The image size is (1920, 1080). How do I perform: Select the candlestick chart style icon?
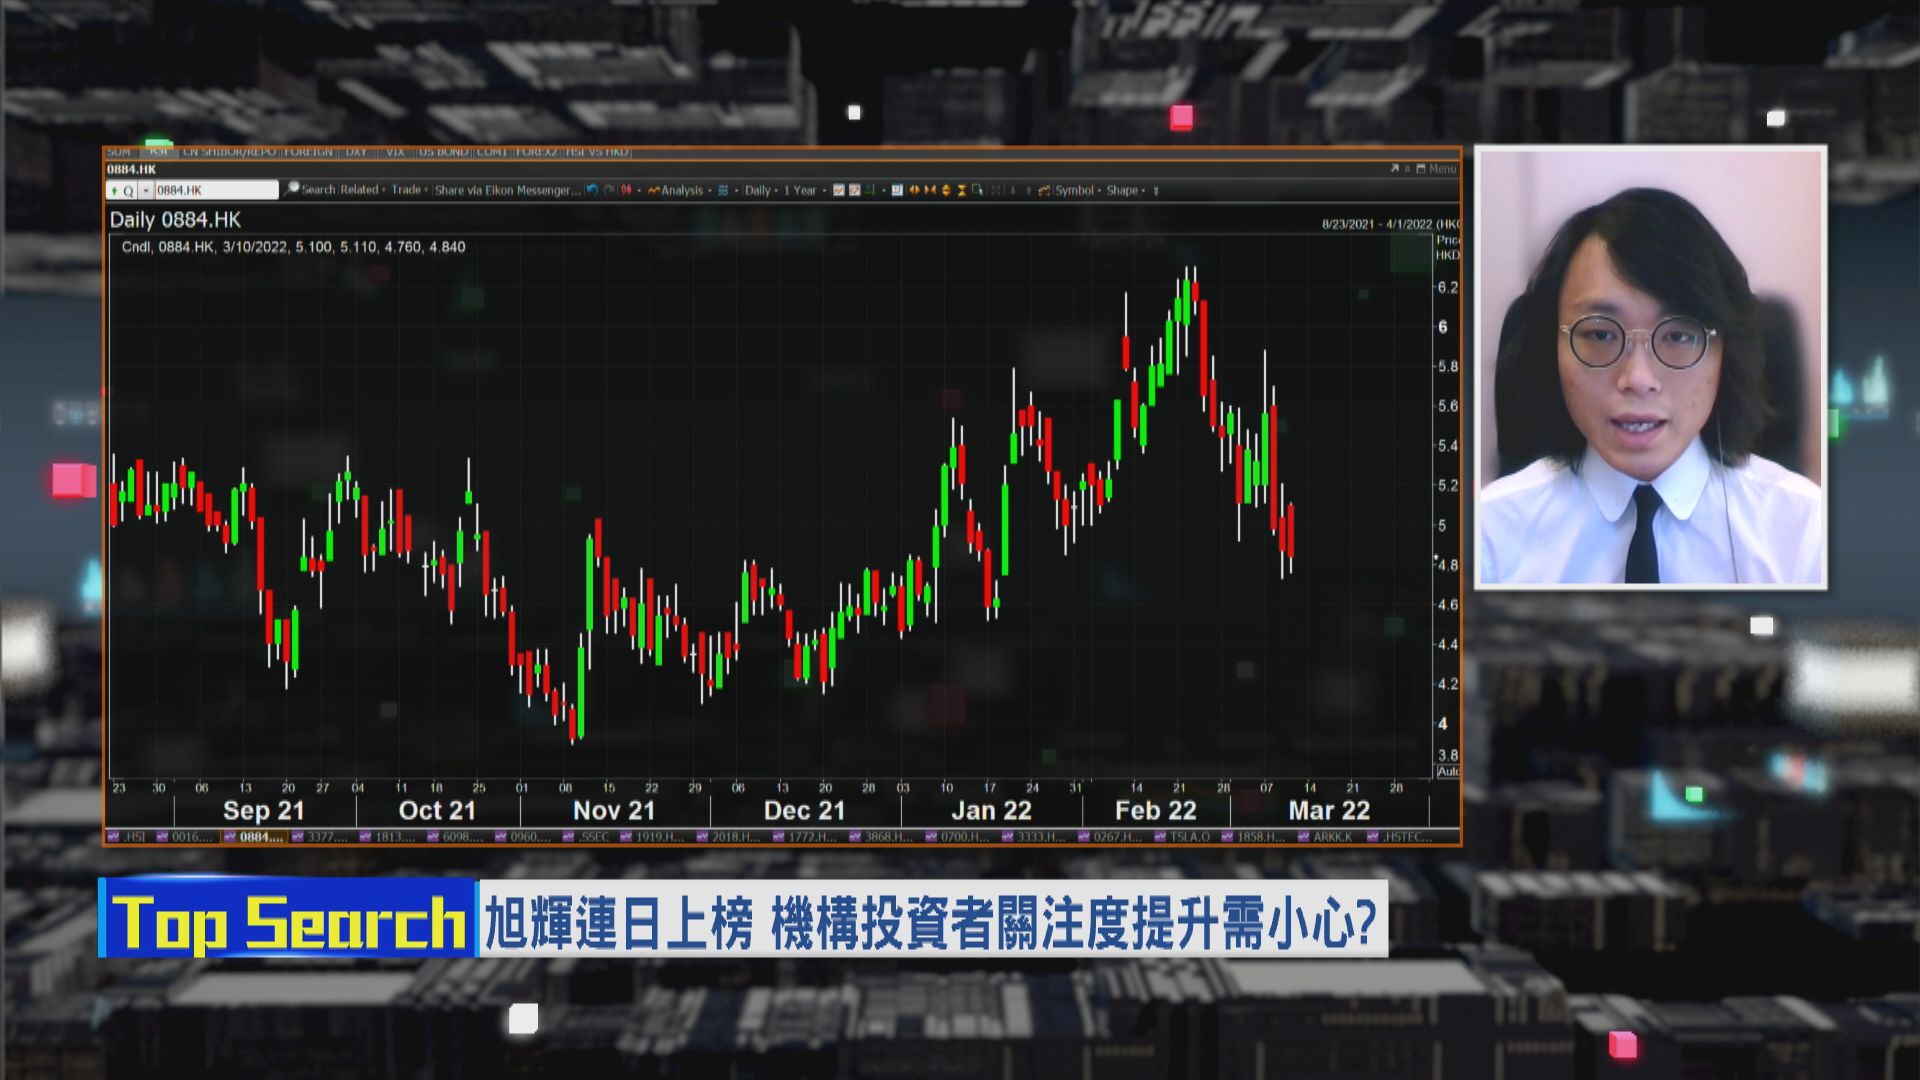626,190
